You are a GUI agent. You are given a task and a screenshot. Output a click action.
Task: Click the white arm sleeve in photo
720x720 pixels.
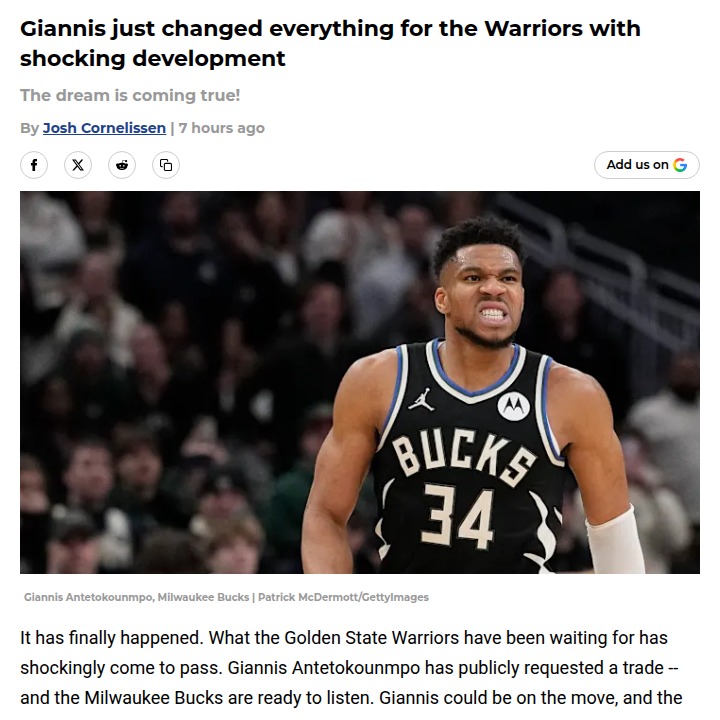[614, 541]
